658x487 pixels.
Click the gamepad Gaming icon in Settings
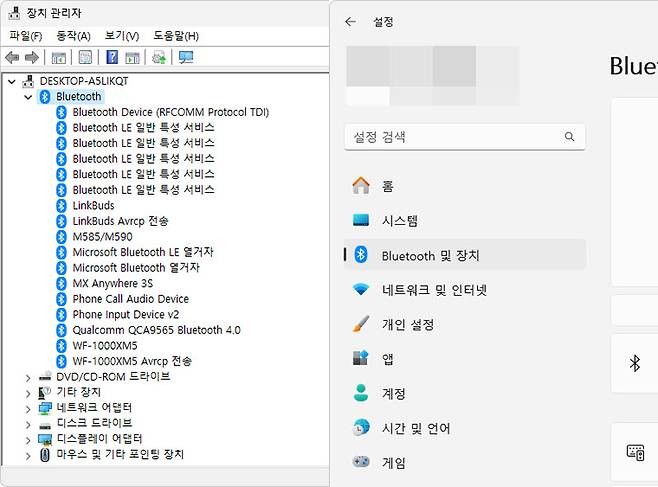pyautogui.click(x=361, y=462)
